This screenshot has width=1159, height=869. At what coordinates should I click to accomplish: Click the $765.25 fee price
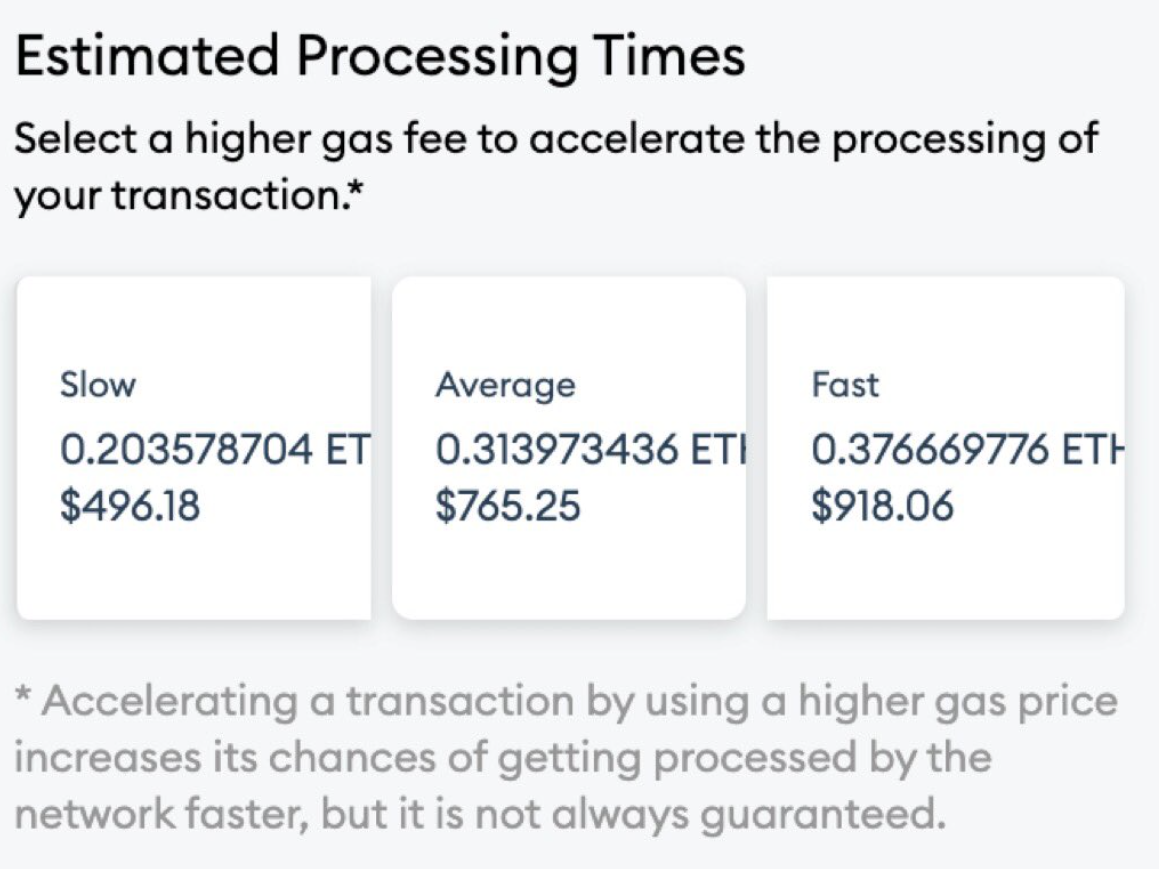tap(508, 506)
